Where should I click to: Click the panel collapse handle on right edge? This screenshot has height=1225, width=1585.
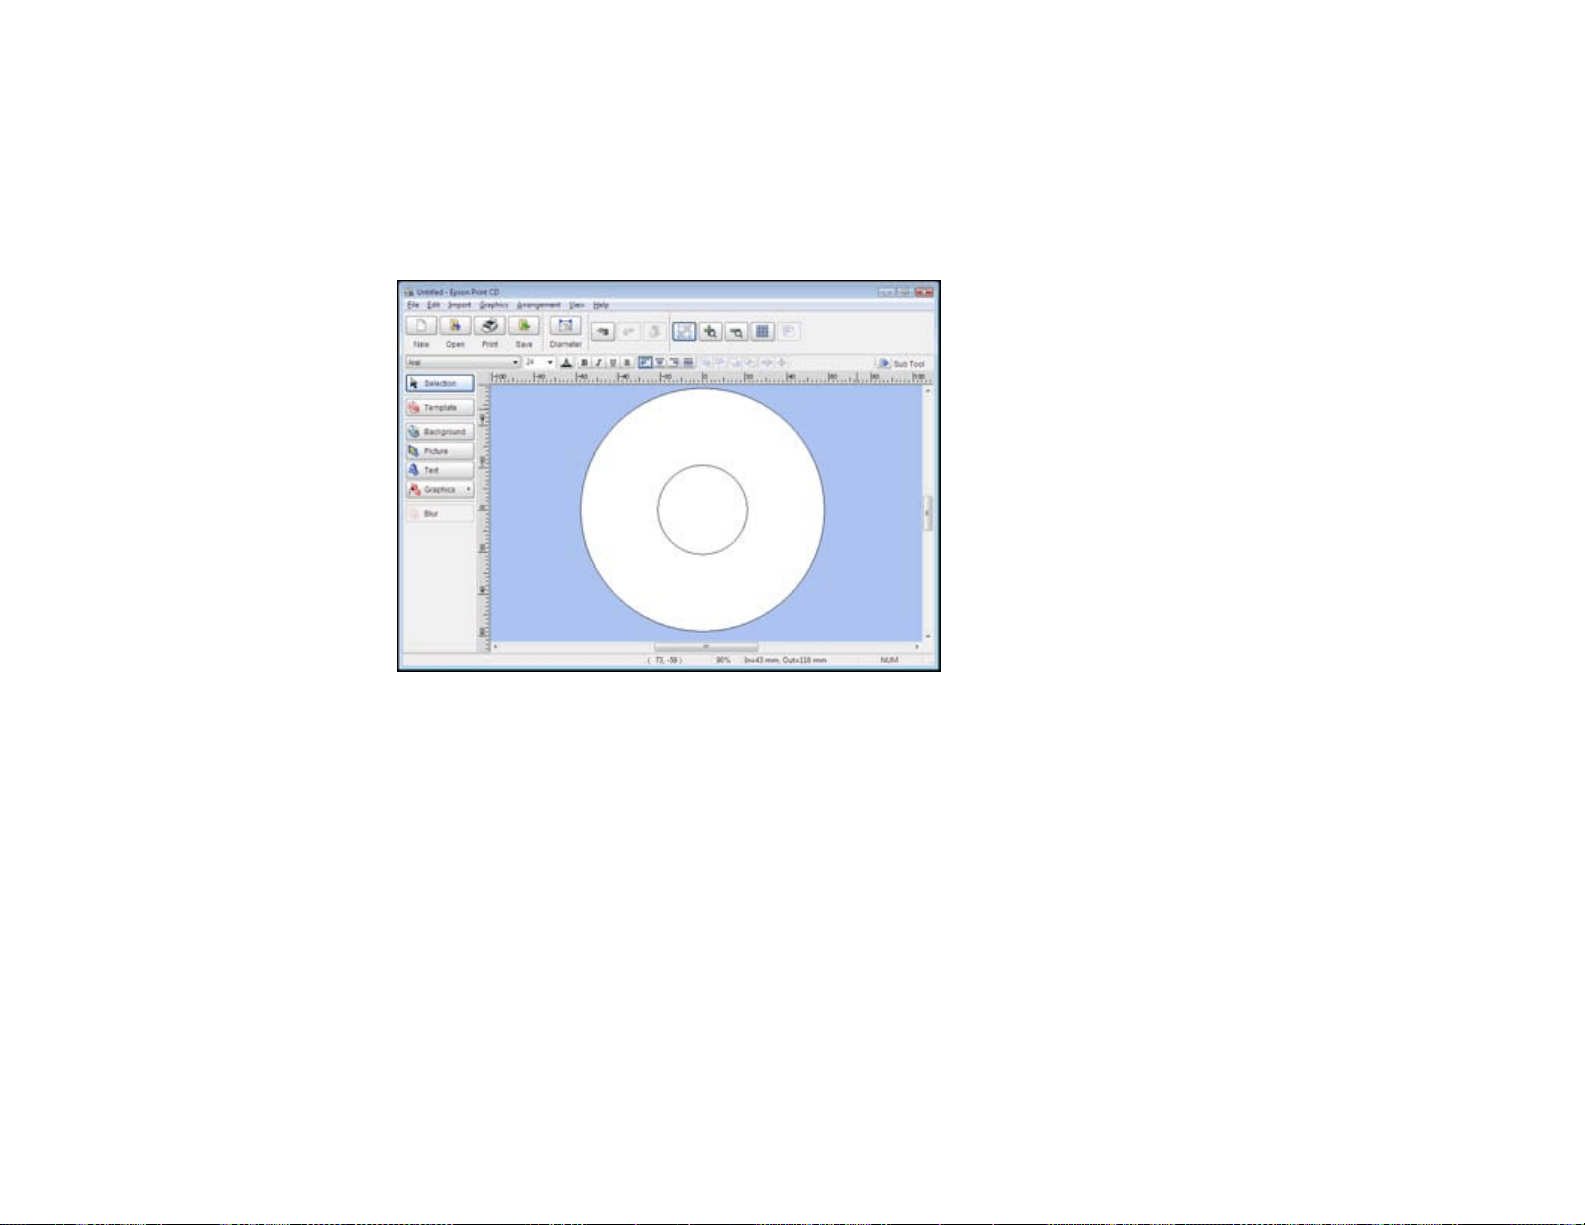tap(928, 513)
